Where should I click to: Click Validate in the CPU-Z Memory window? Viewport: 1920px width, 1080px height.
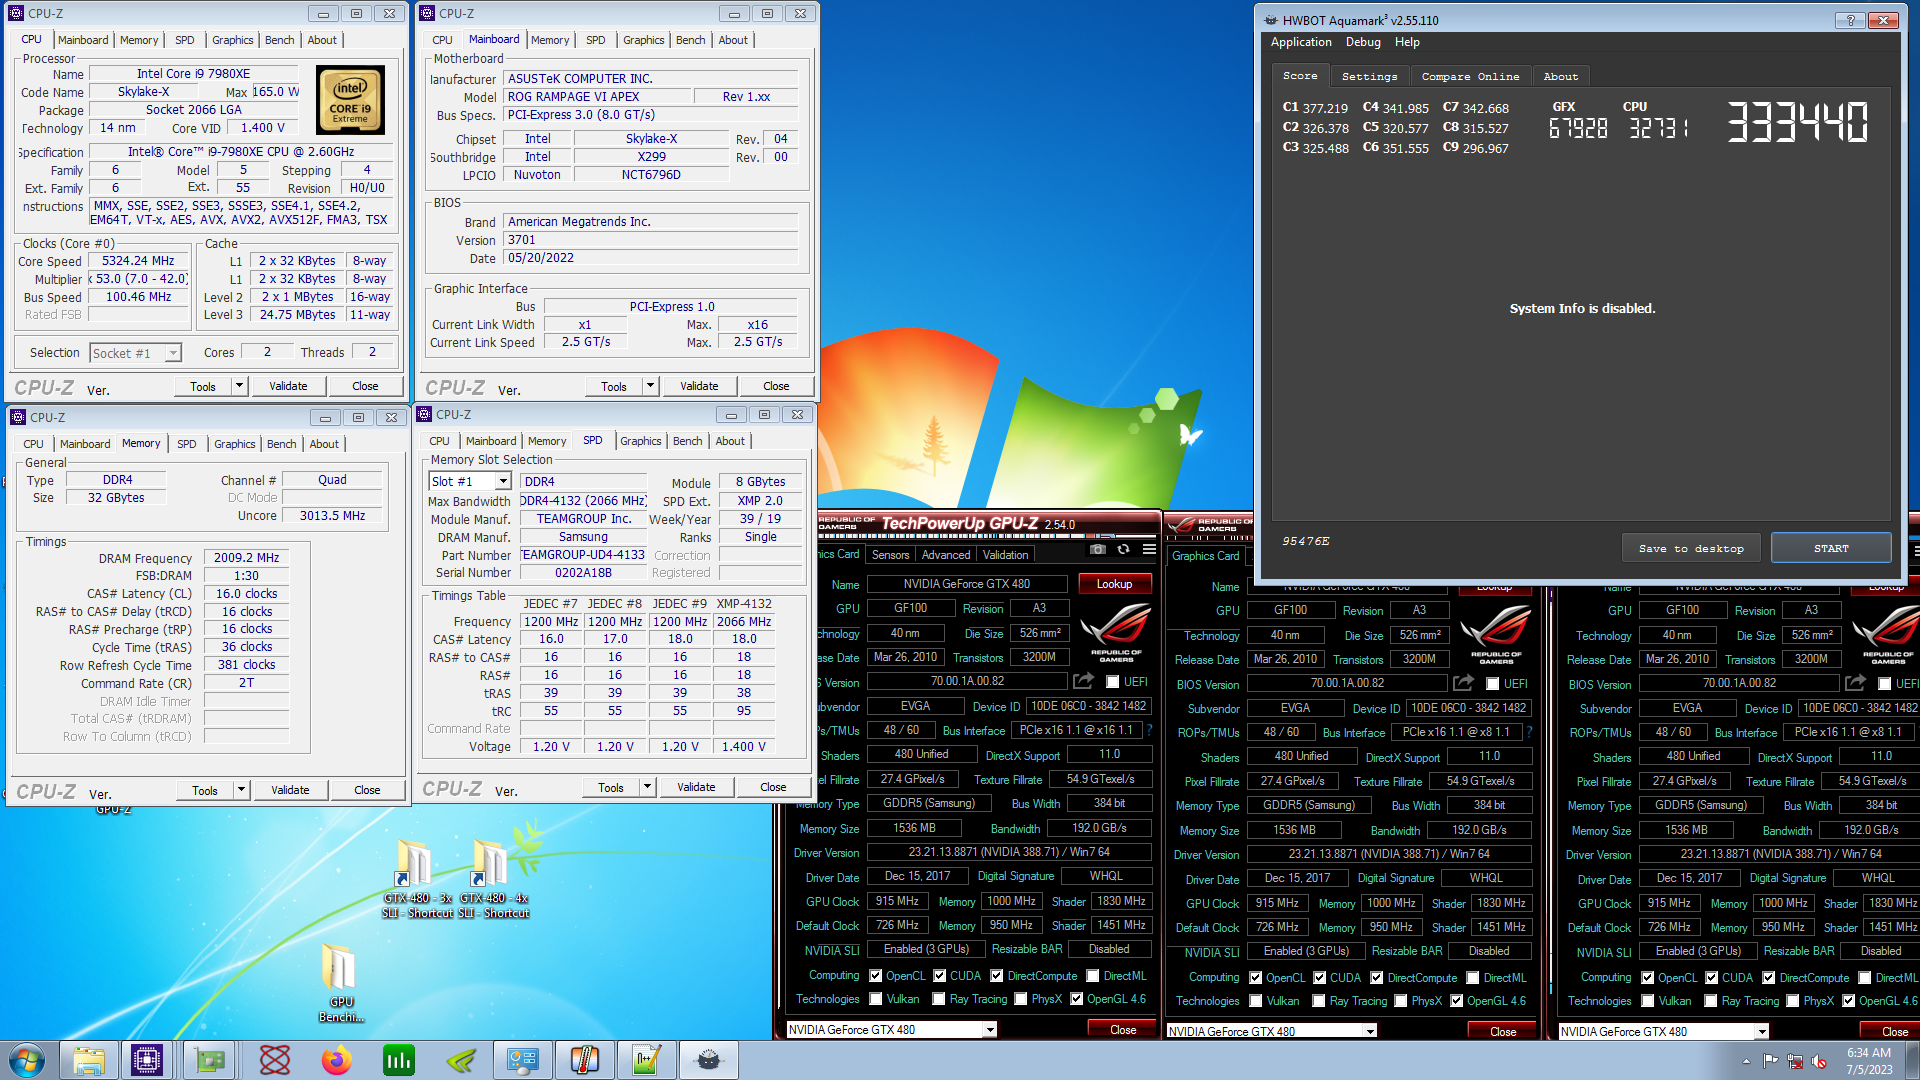(x=290, y=790)
